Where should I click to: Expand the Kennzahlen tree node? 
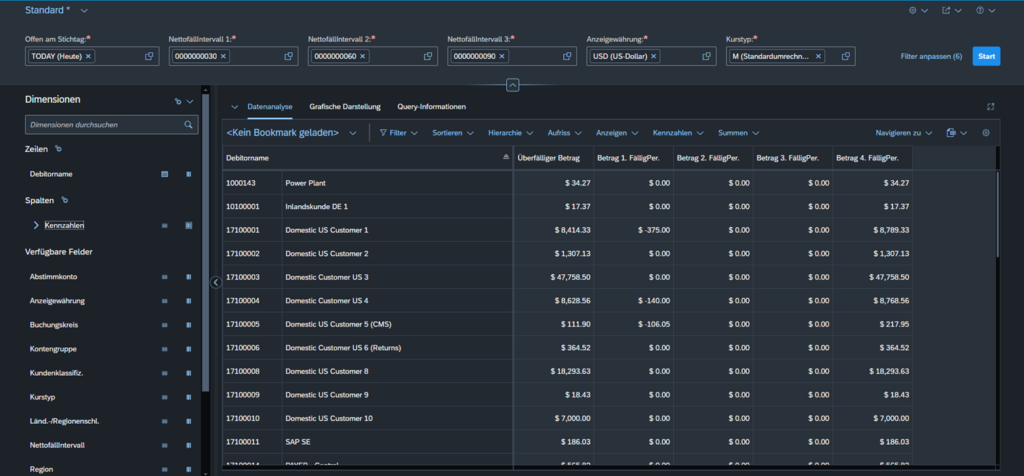(x=36, y=225)
